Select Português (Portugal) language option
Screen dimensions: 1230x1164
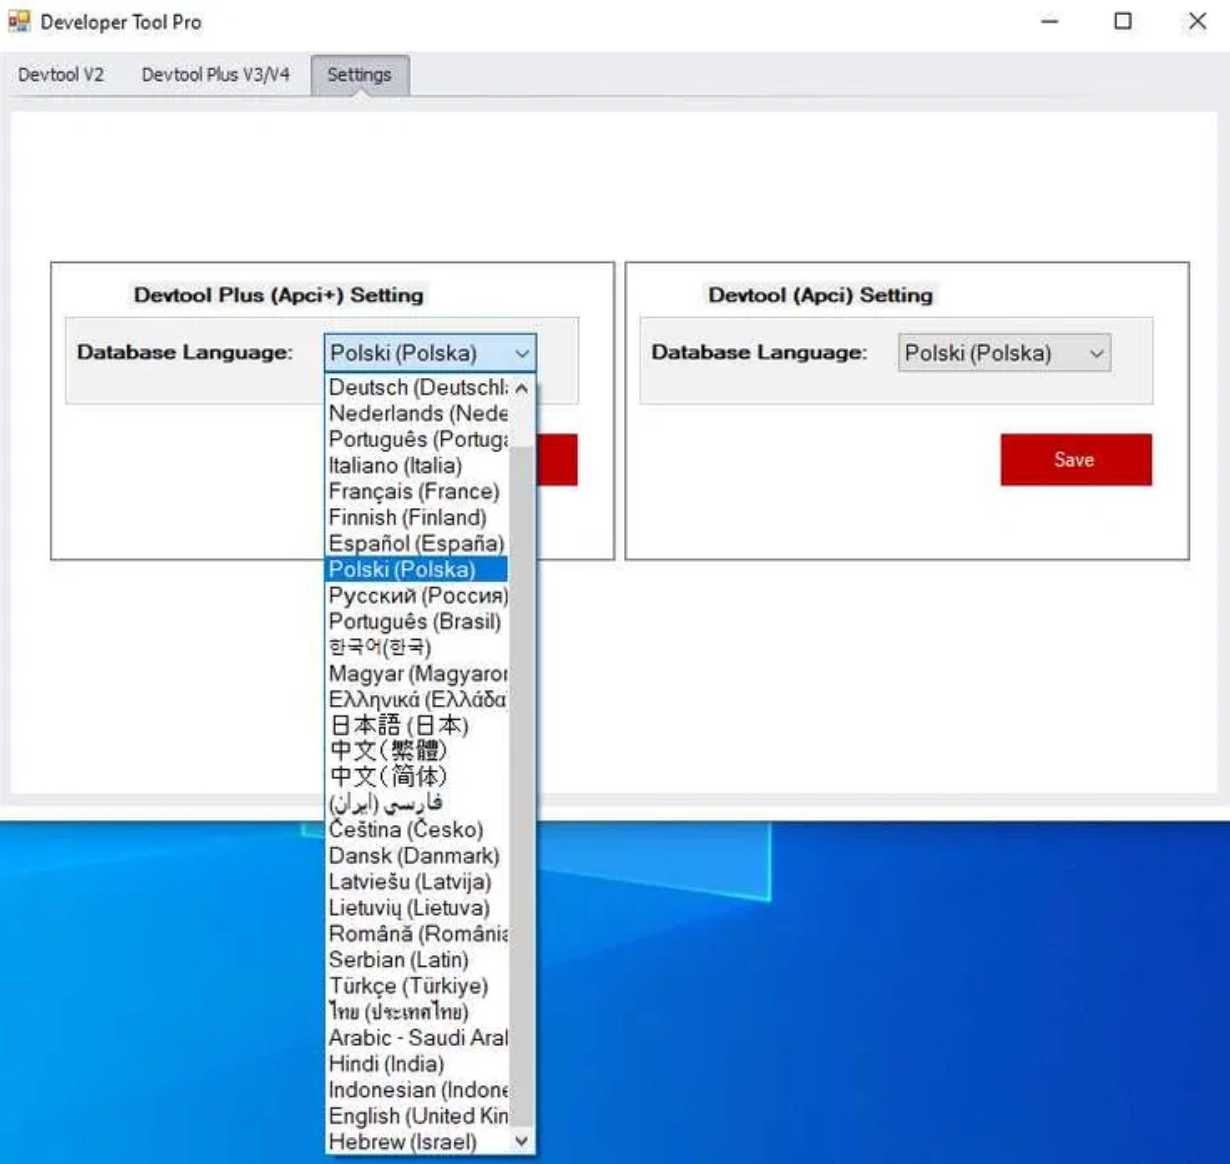(418, 439)
